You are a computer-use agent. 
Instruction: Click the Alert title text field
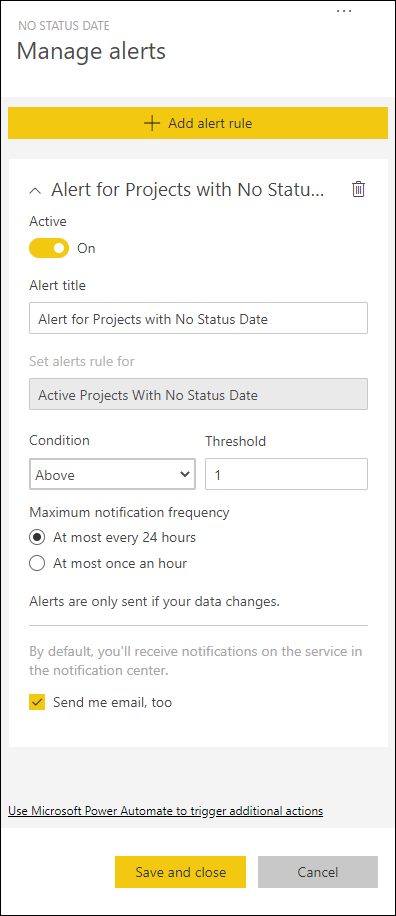[199, 318]
